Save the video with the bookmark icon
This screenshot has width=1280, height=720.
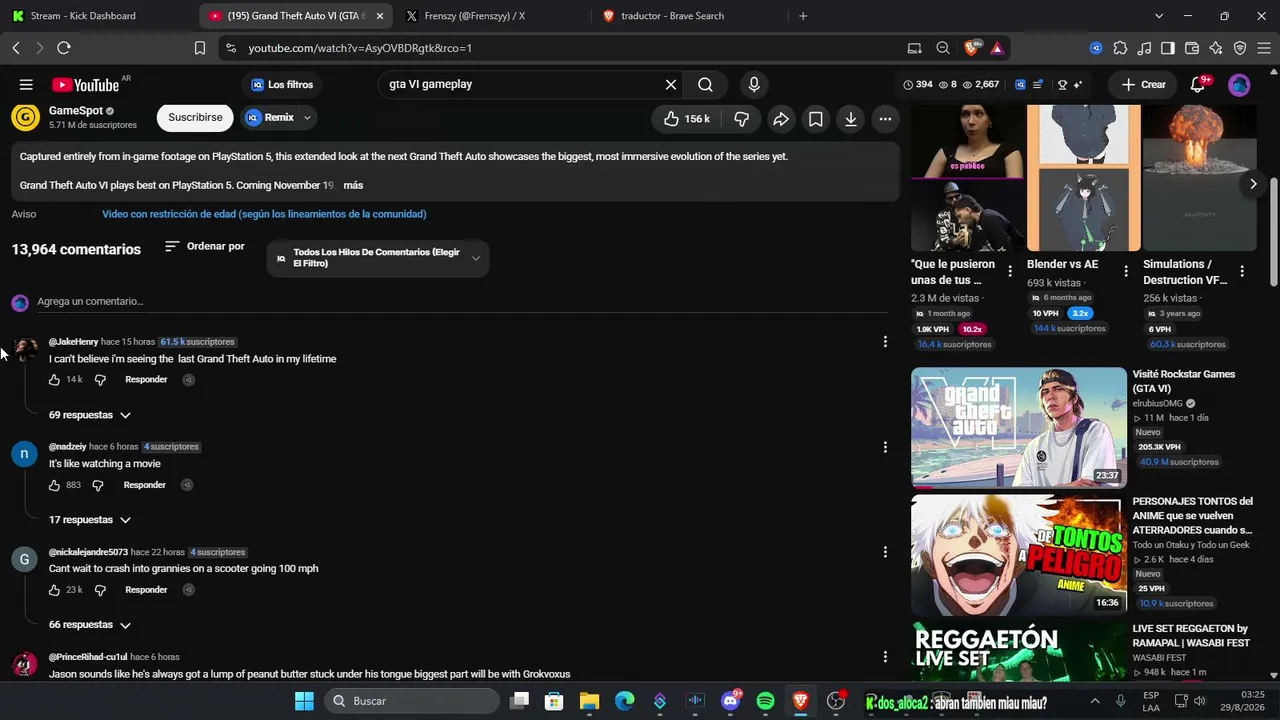coord(816,119)
